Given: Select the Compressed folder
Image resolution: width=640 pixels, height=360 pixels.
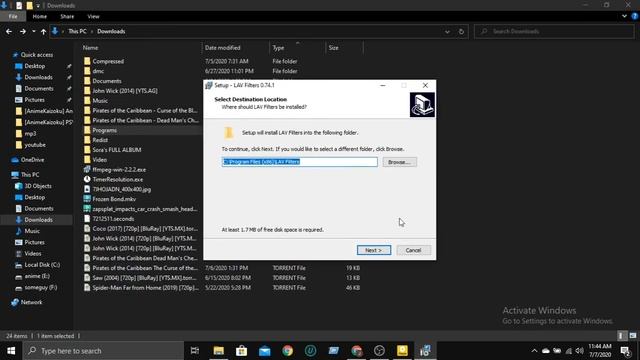Looking at the screenshot, I should [108, 61].
